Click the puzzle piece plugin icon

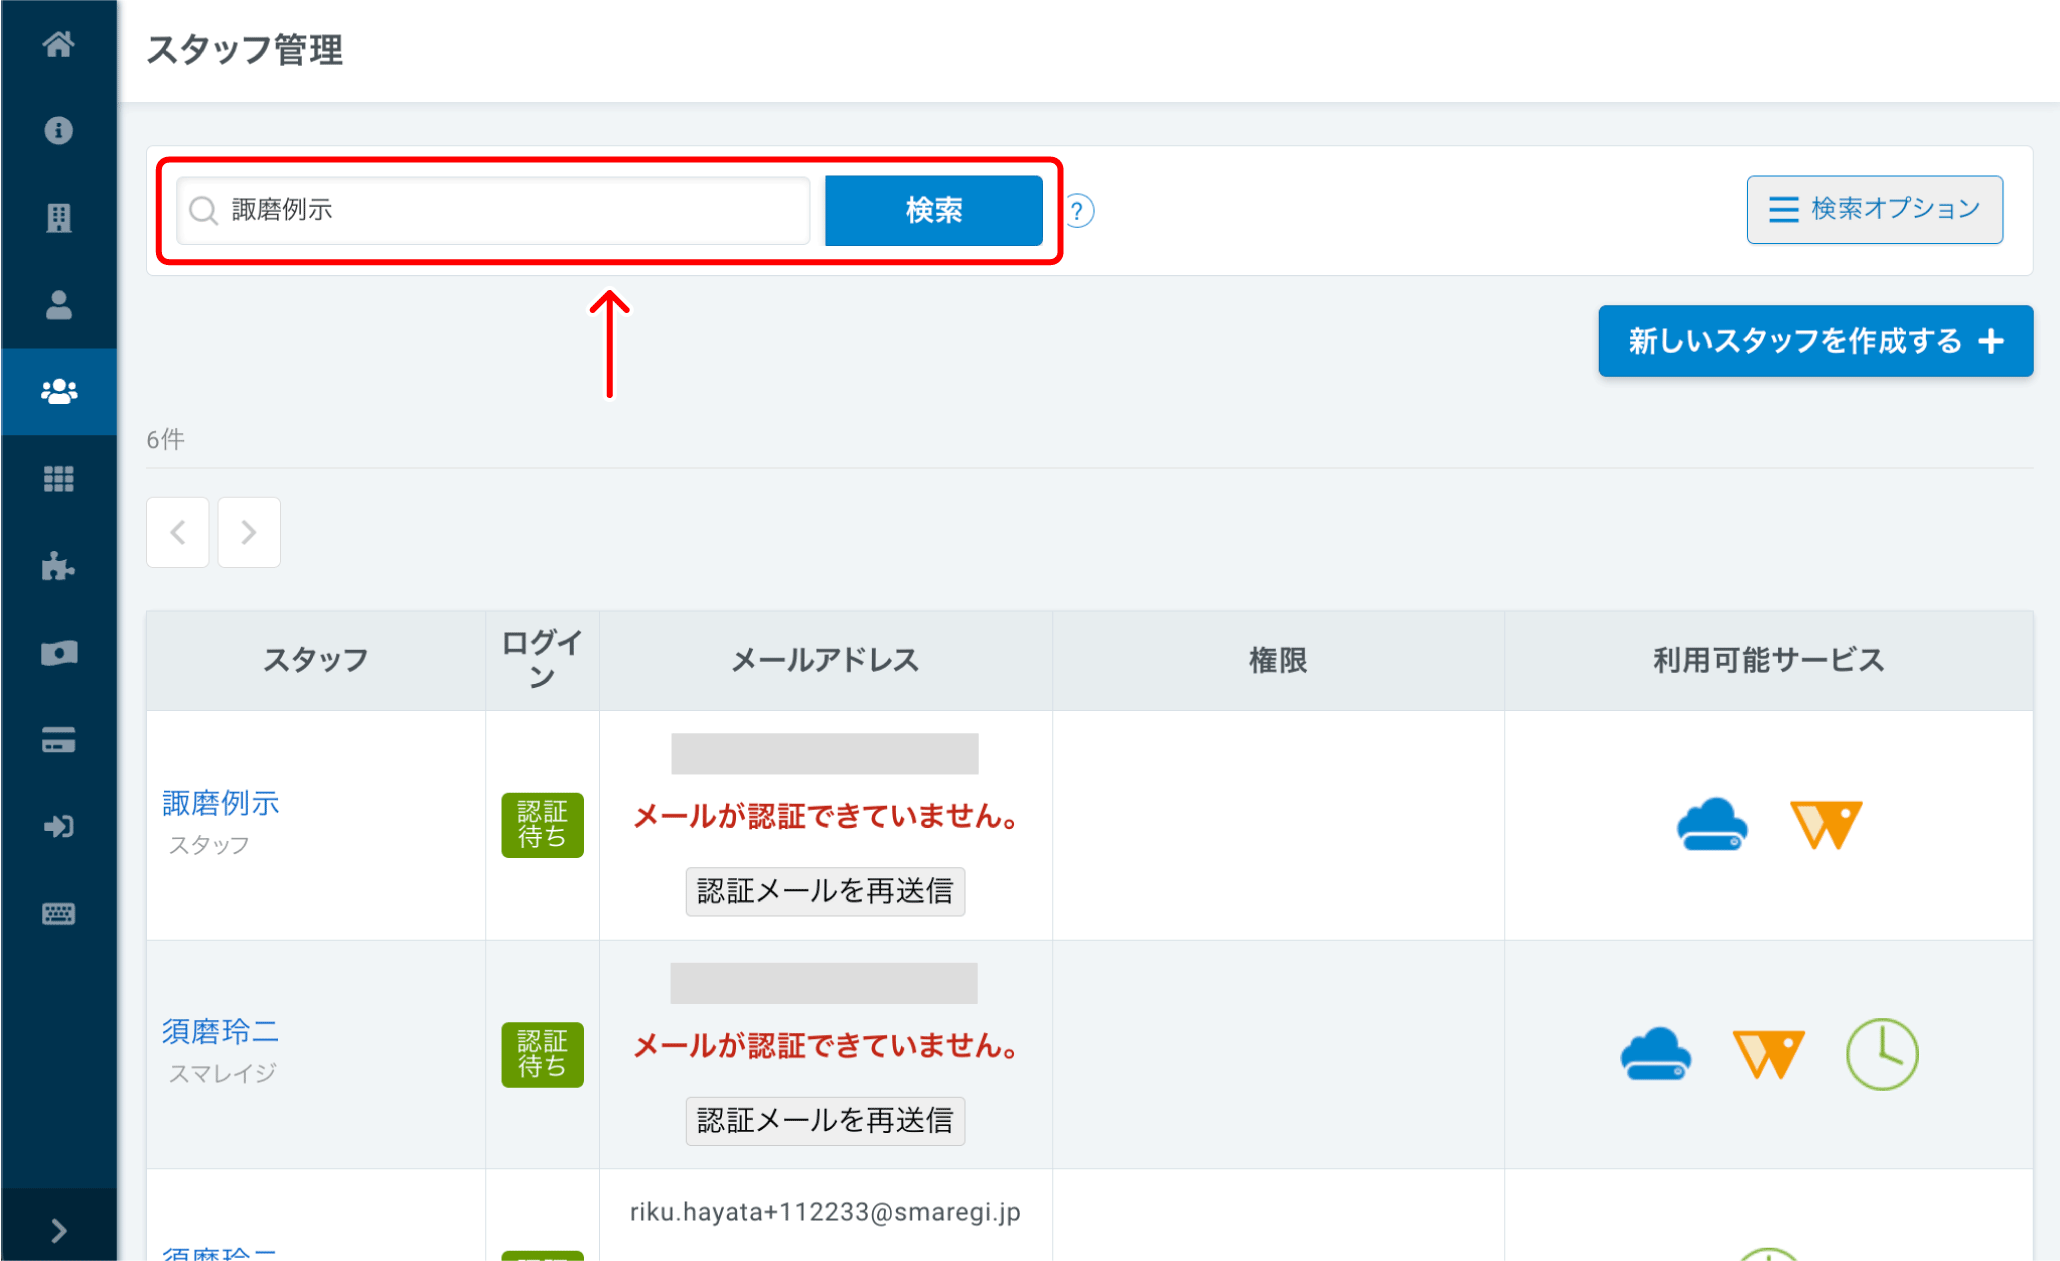(58, 566)
